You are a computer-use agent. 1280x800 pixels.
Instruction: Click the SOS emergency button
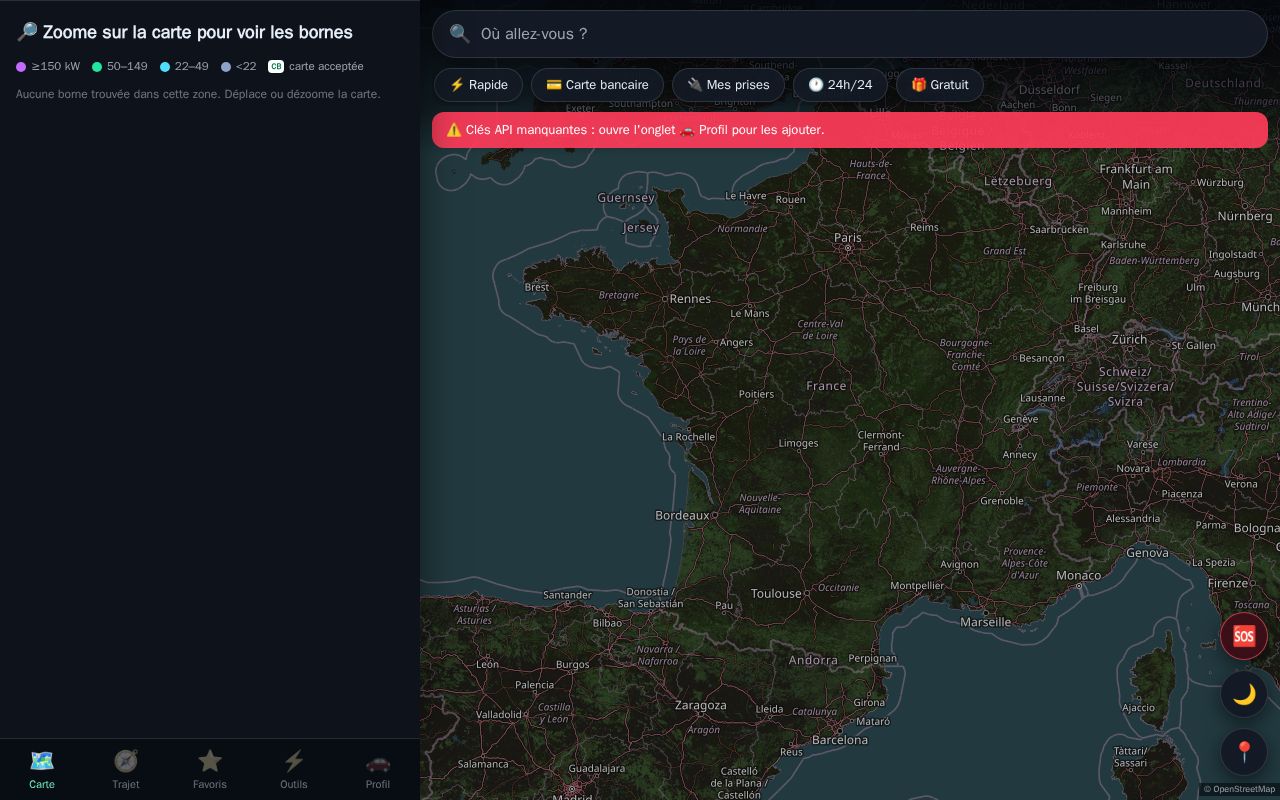click(1244, 636)
